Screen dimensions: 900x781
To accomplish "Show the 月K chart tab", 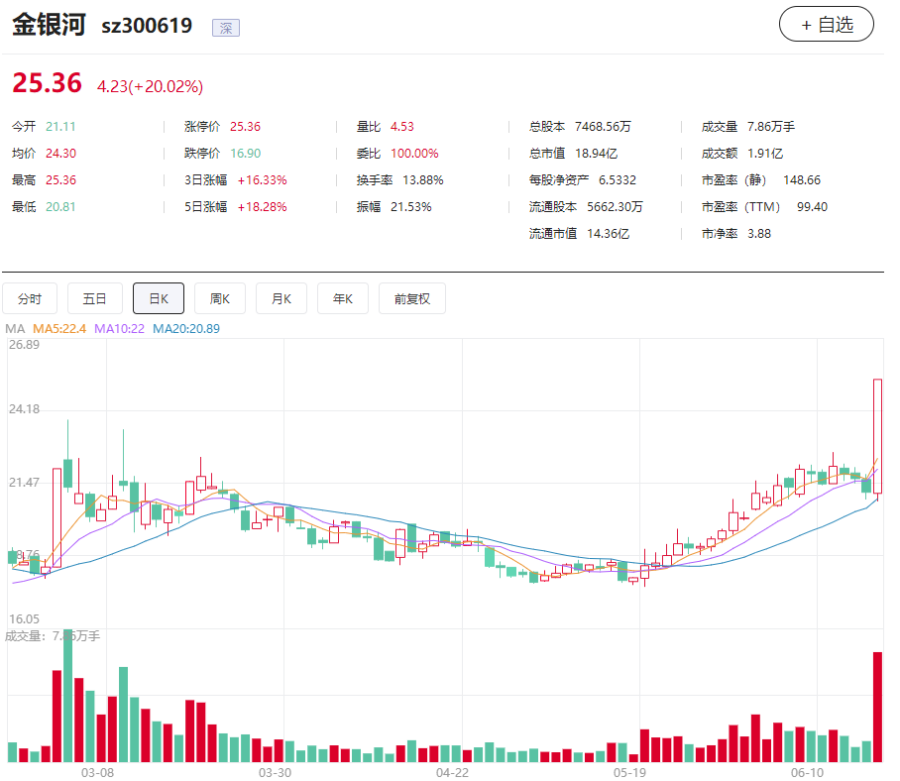I will tap(281, 298).
